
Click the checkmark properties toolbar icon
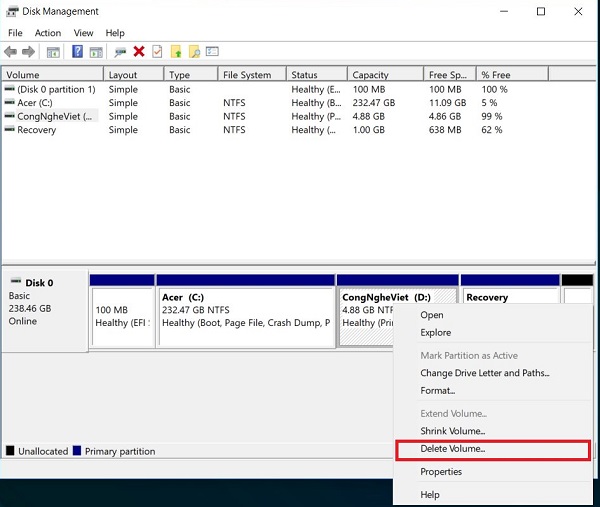tap(156, 52)
